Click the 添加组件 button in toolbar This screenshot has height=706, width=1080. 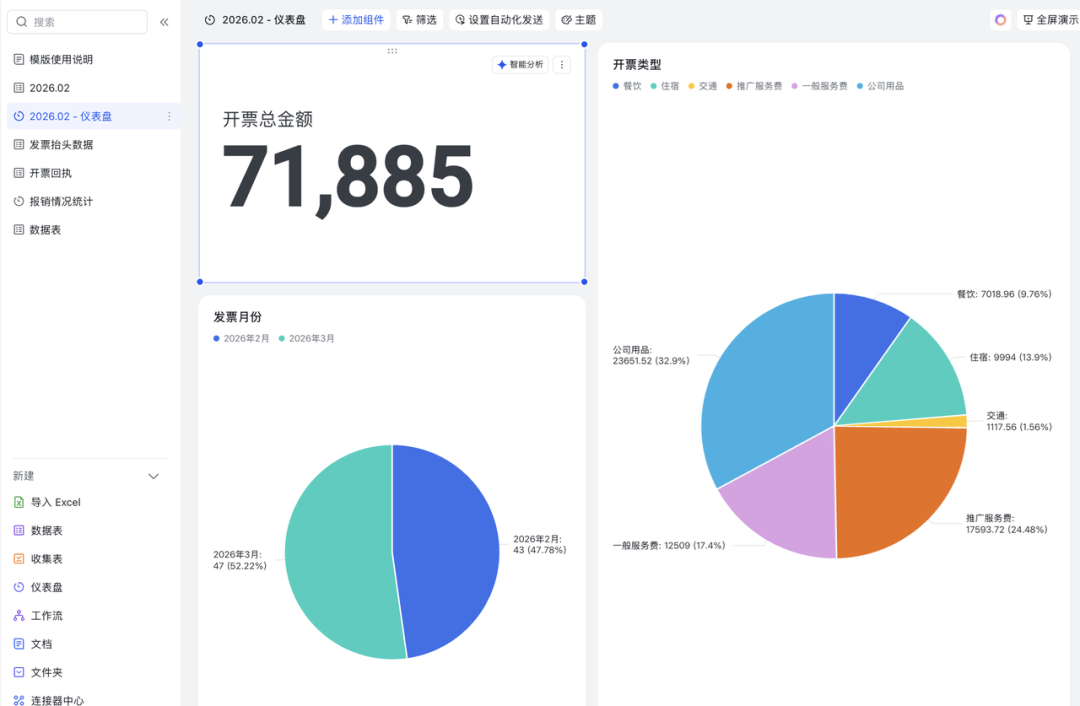pos(356,19)
